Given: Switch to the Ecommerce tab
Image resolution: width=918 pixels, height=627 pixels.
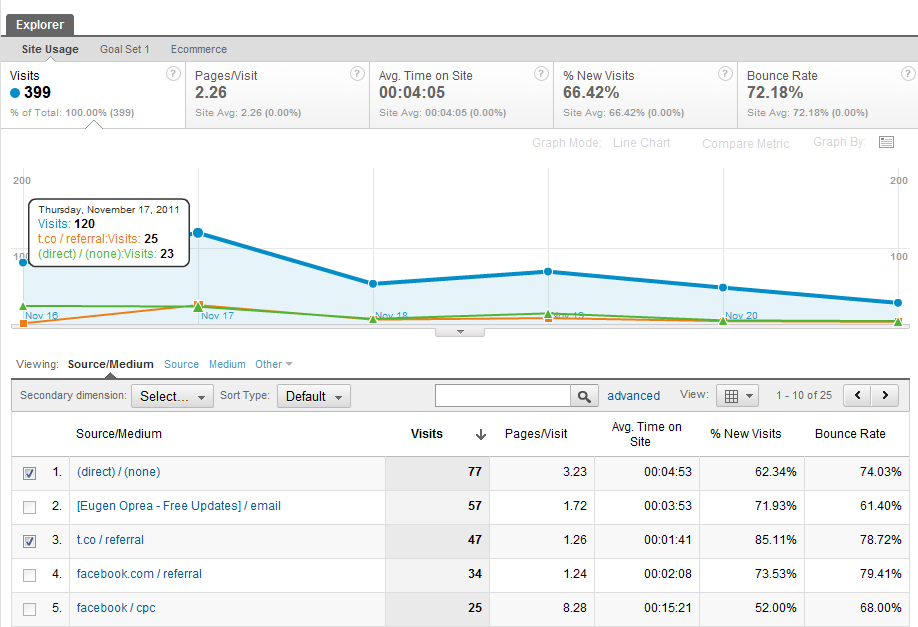Looking at the screenshot, I should (198, 48).
